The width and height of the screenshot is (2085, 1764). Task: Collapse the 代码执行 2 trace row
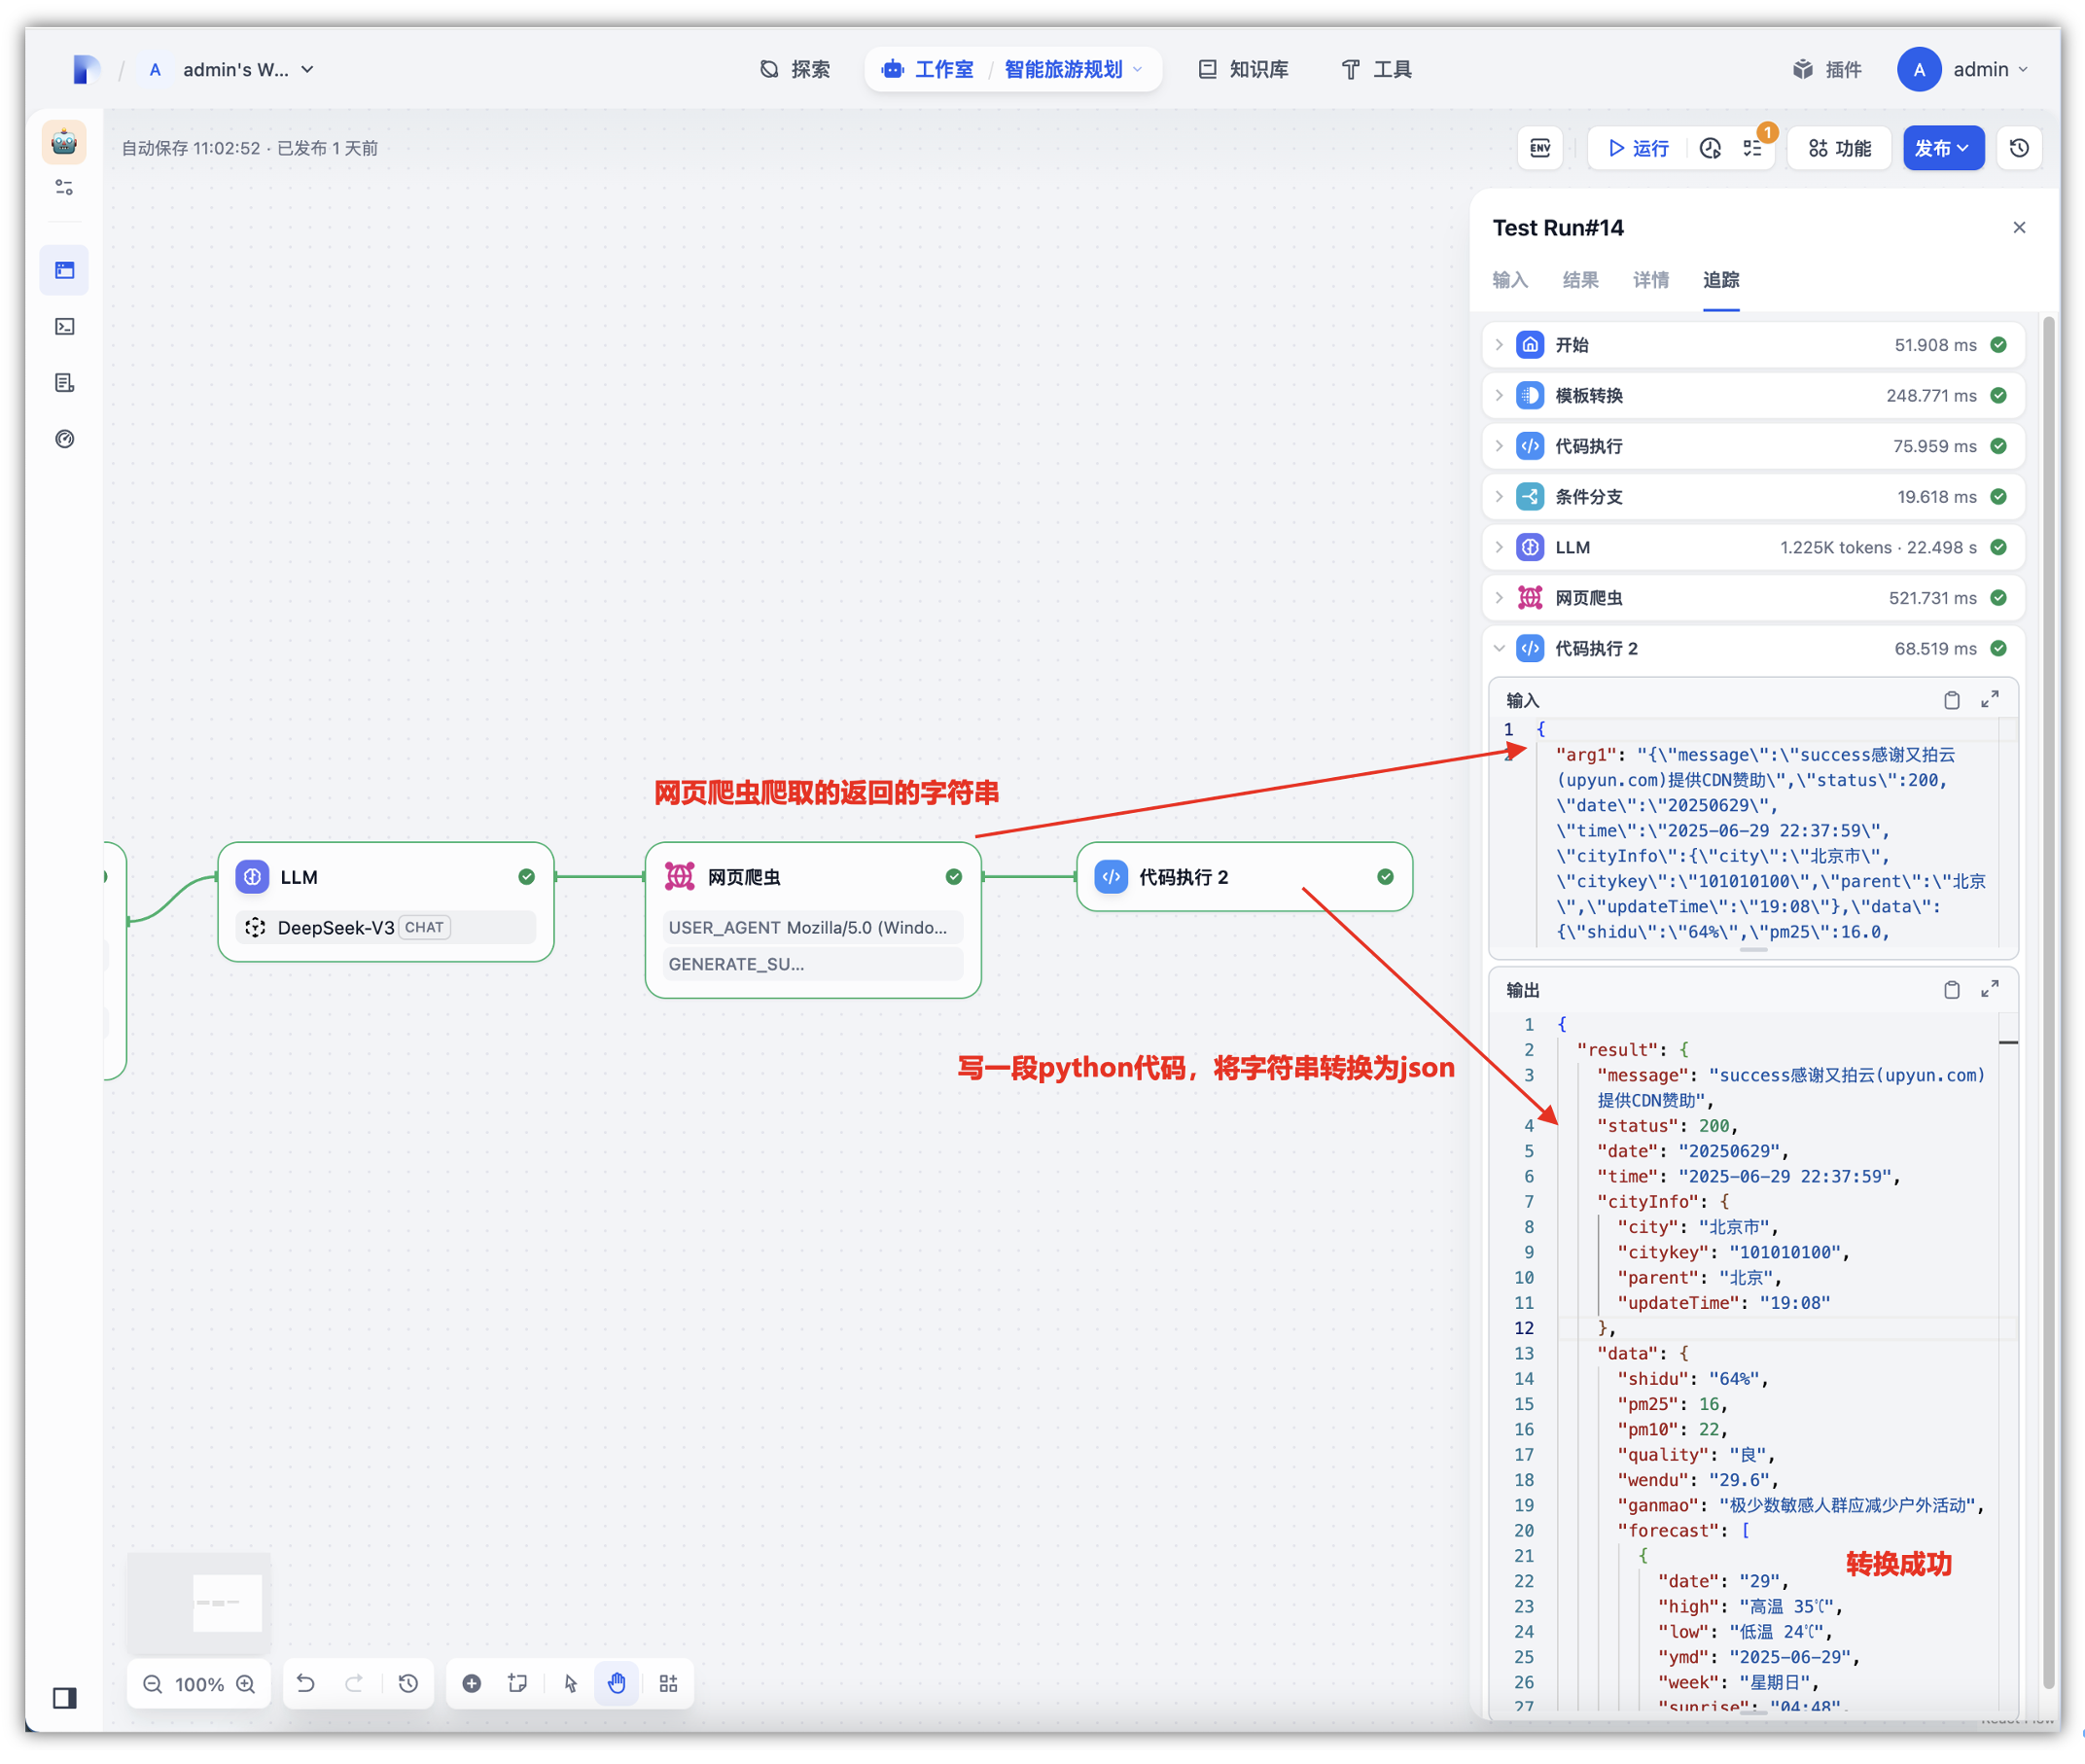[x=1498, y=648]
